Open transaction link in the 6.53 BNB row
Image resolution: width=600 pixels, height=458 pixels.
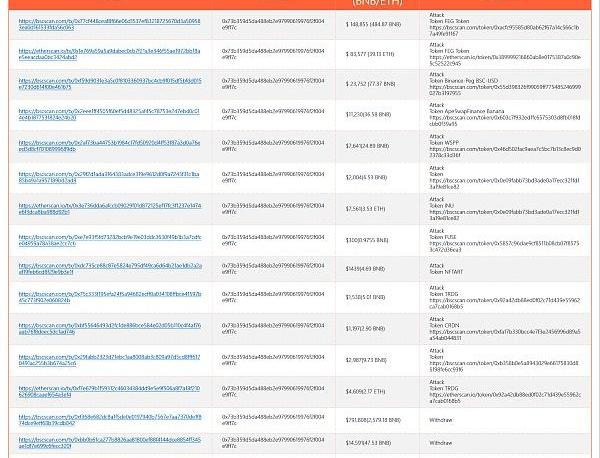pos(109,177)
